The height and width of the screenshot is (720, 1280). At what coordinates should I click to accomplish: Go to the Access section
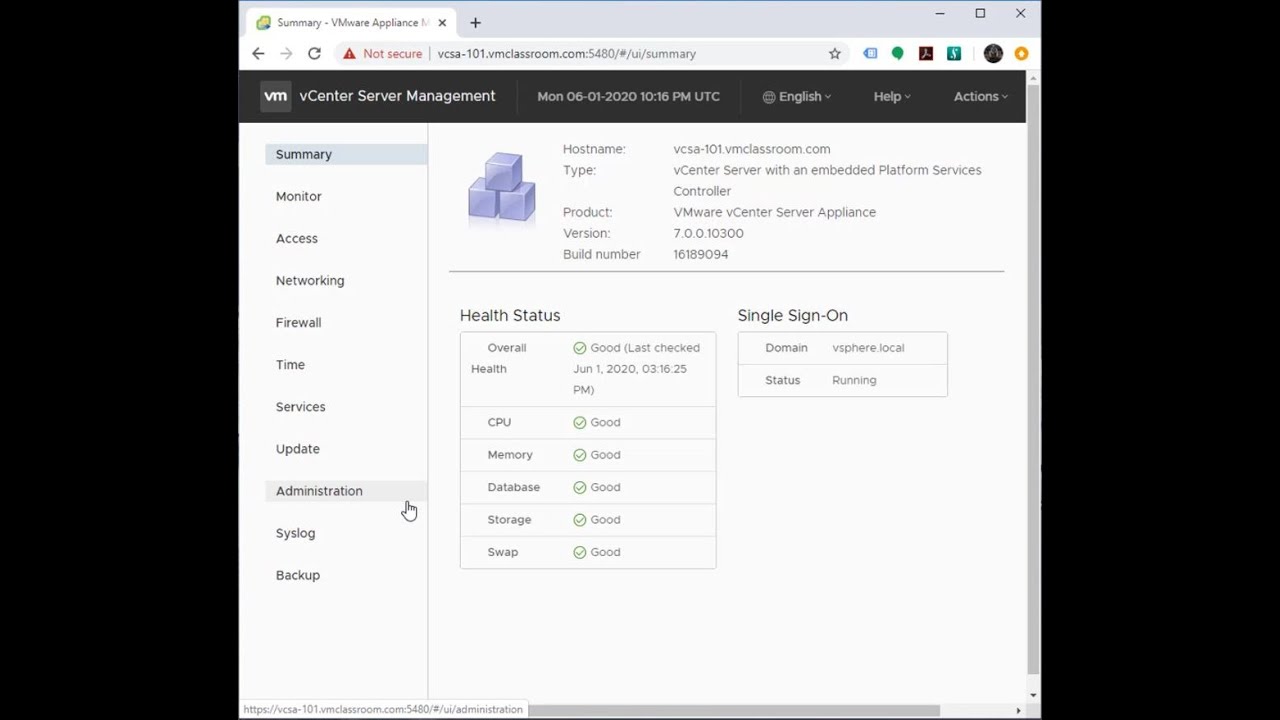pyautogui.click(x=346, y=238)
